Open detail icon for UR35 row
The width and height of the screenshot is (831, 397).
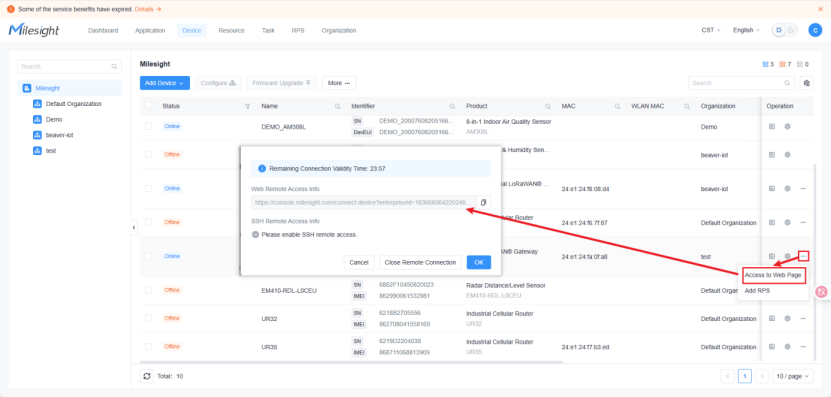click(772, 347)
